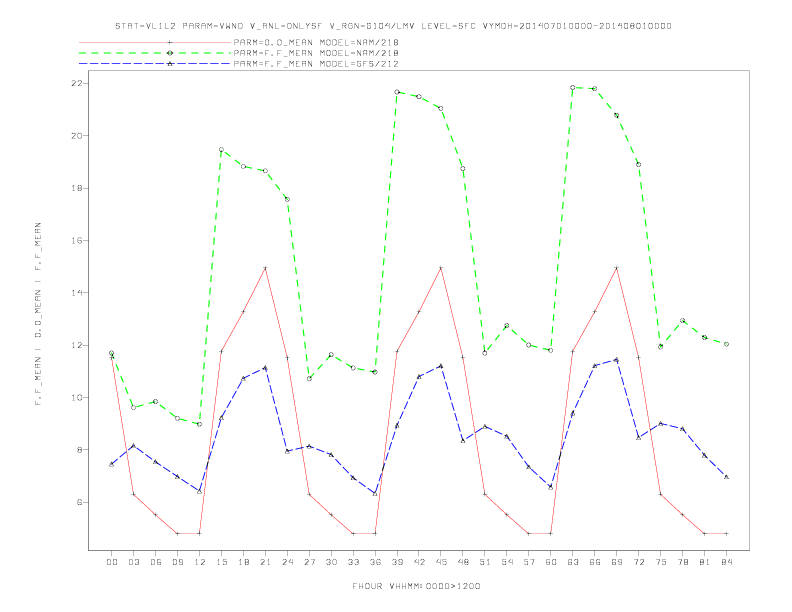Select legend entry PARM=O.O_MEAN MODEL=NAM/218

(316, 42)
